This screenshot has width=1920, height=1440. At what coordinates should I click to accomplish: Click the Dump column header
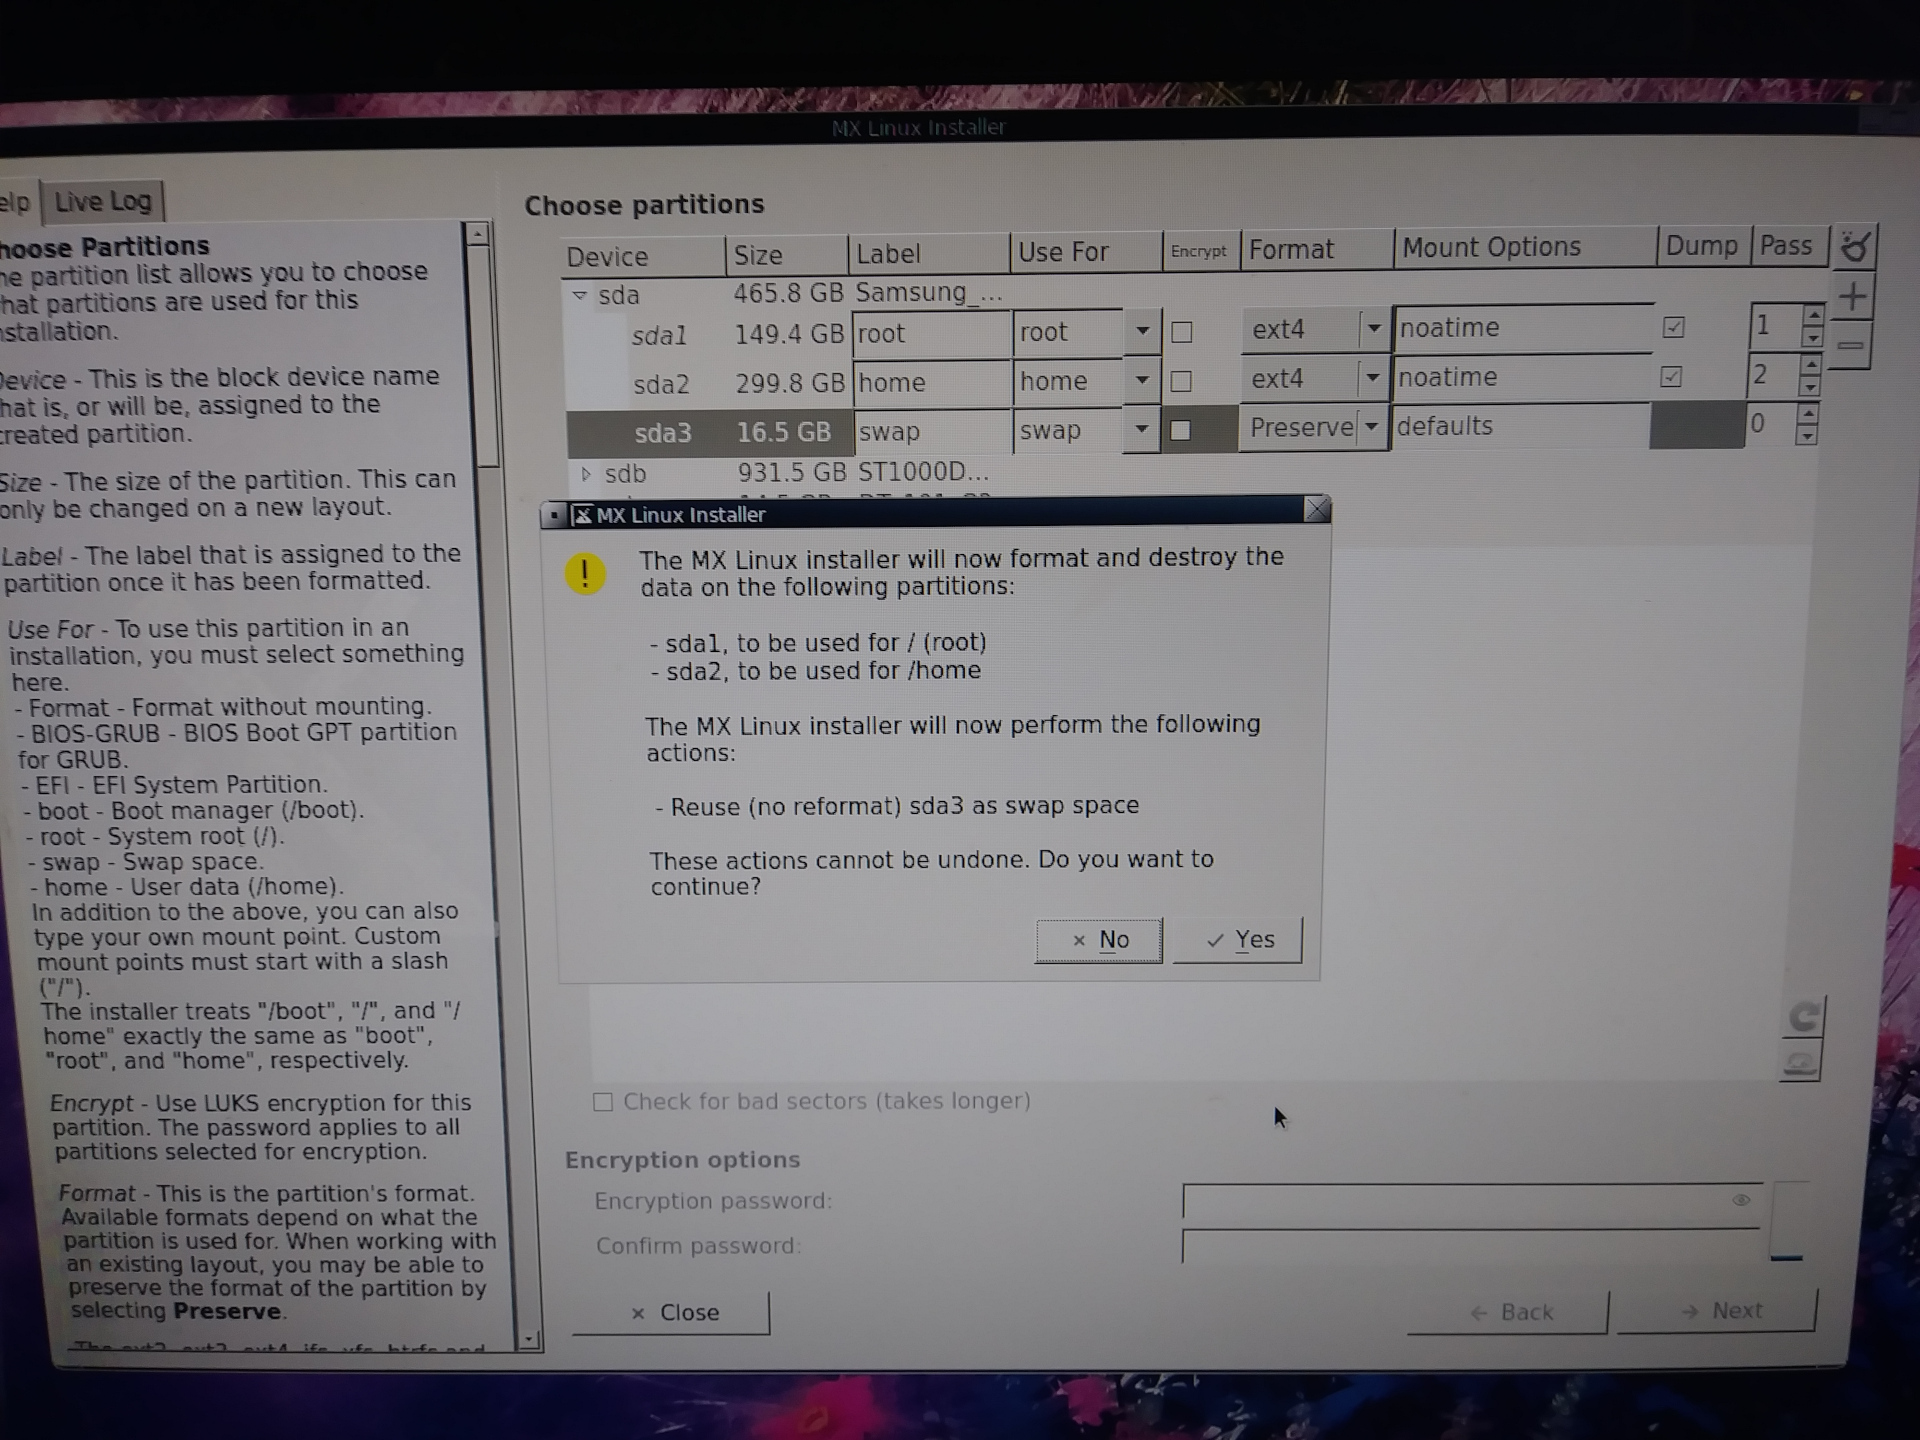click(1703, 245)
